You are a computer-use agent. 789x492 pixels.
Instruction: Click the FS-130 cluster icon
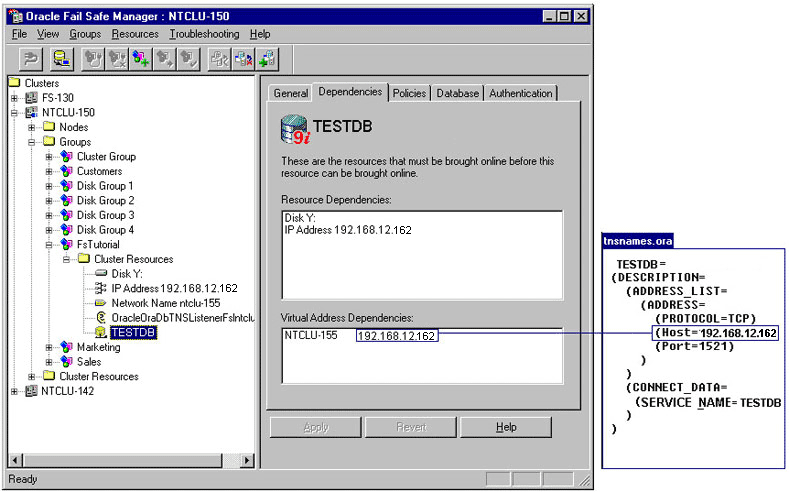click(32, 98)
